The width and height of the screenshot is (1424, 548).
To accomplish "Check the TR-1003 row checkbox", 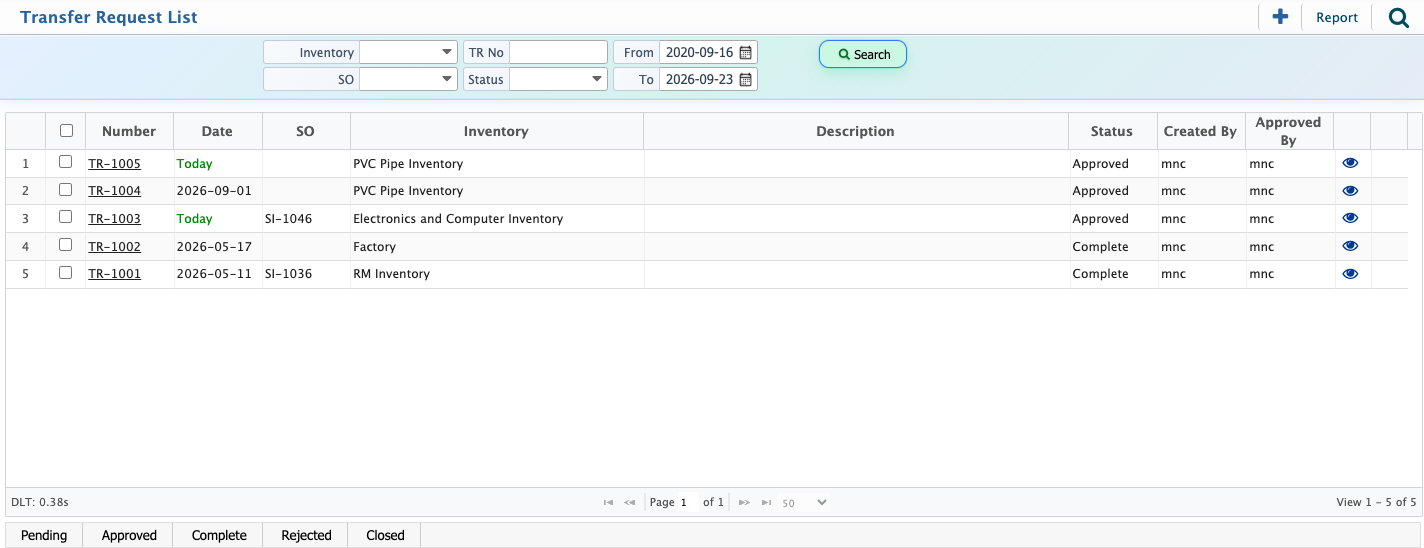I will pyautogui.click(x=66, y=217).
